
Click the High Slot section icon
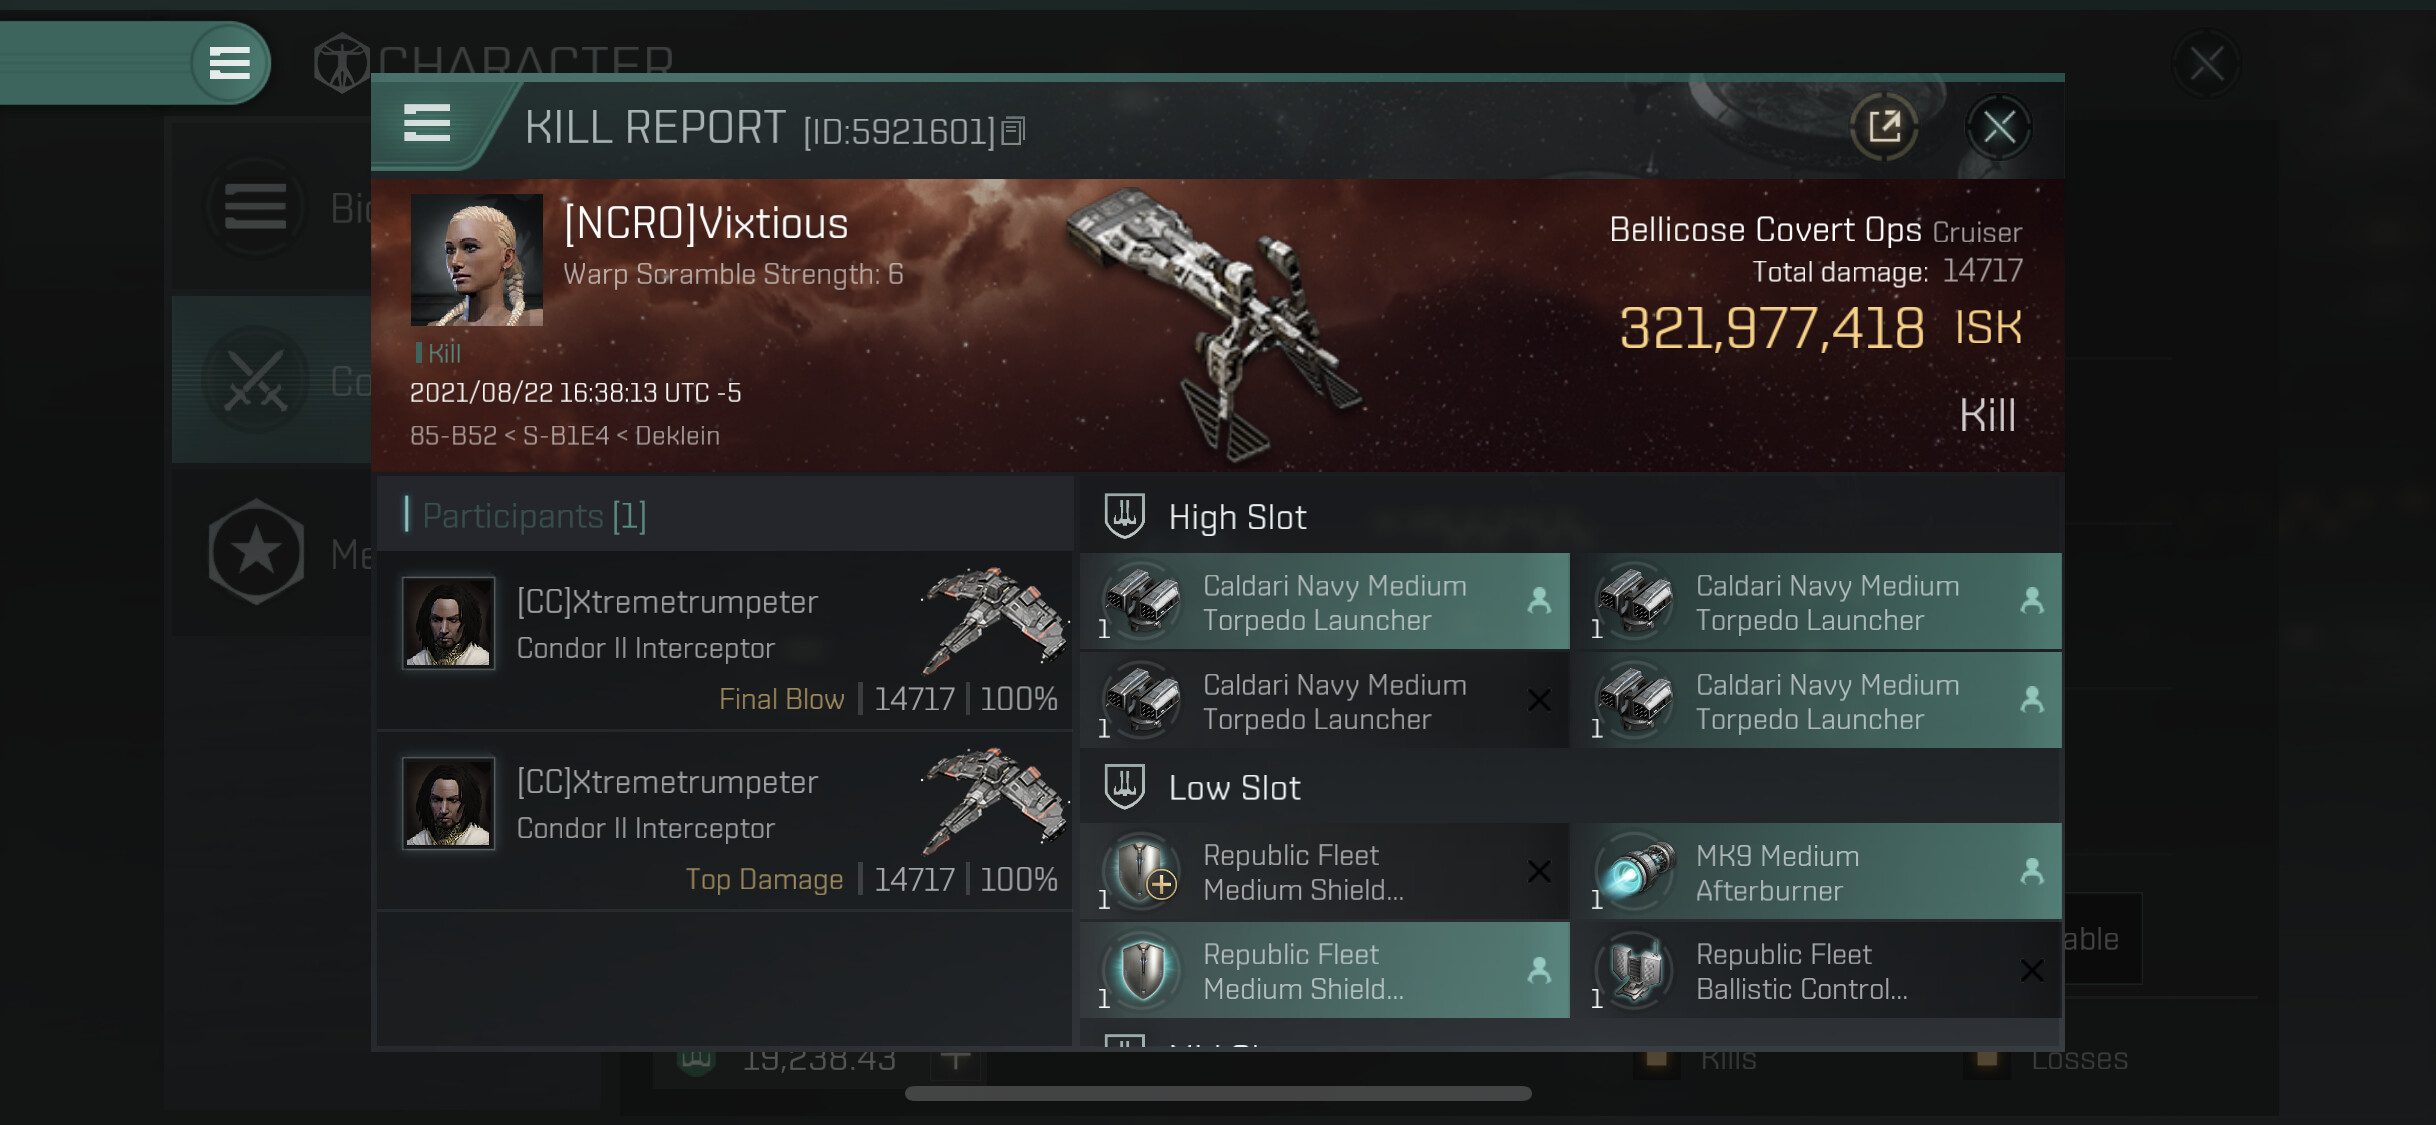(1124, 516)
